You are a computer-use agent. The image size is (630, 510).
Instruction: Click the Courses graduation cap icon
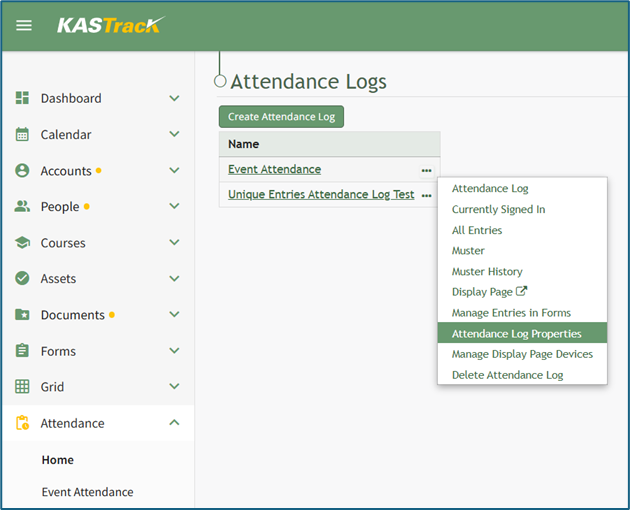pyautogui.click(x=22, y=243)
